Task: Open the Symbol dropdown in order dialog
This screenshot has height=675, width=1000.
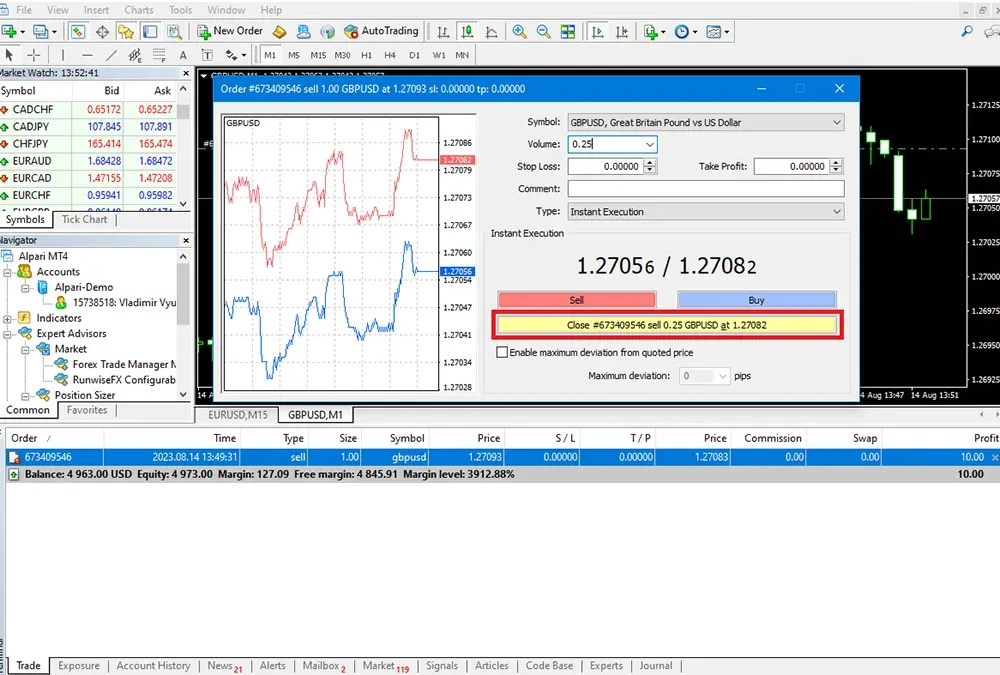Action: pos(705,122)
